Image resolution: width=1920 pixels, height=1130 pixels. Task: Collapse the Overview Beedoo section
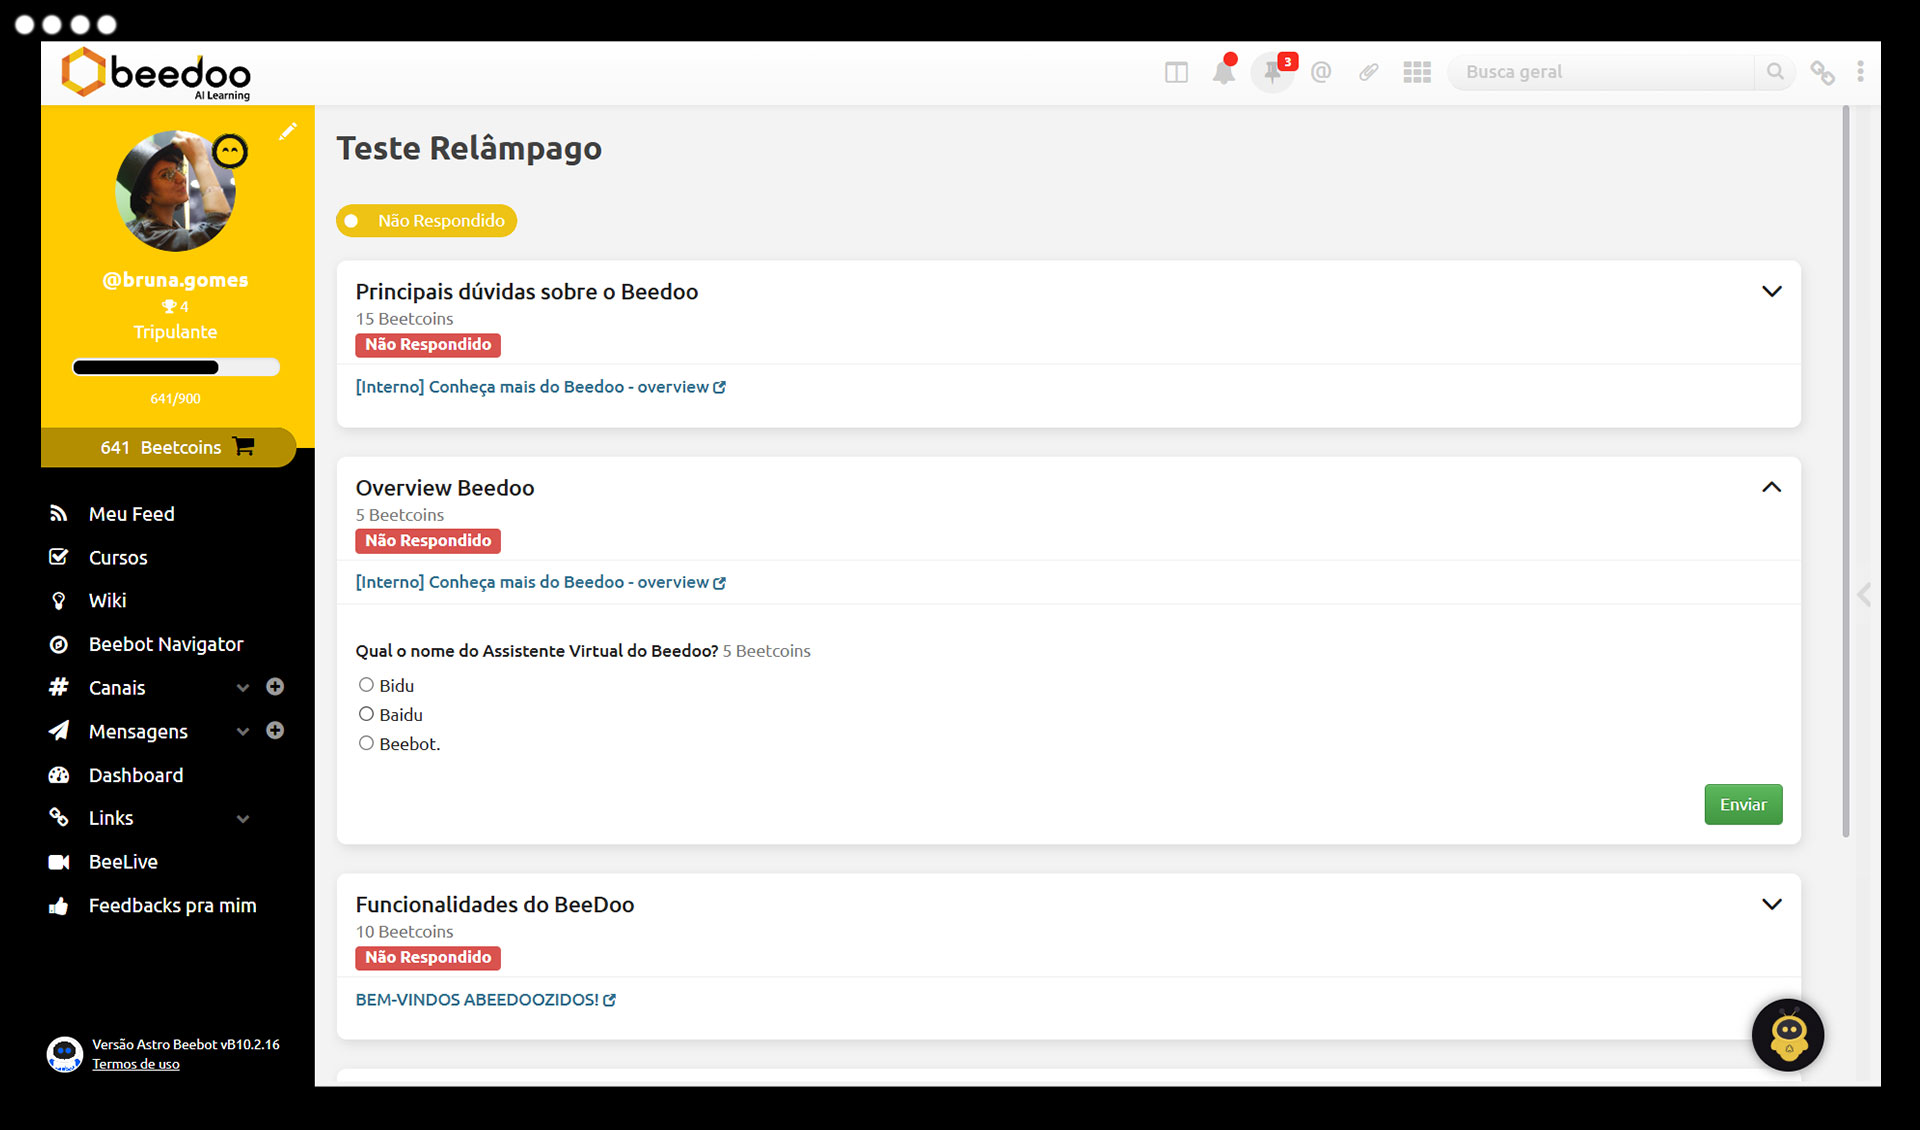(1771, 488)
